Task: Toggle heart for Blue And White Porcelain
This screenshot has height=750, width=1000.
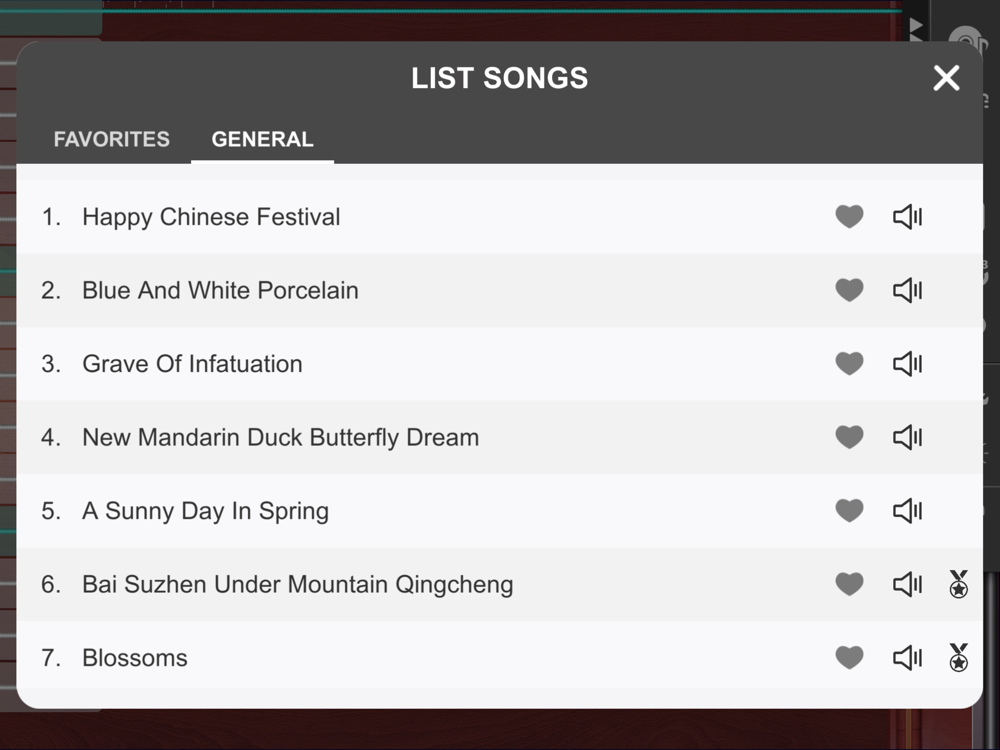Action: click(x=849, y=290)
